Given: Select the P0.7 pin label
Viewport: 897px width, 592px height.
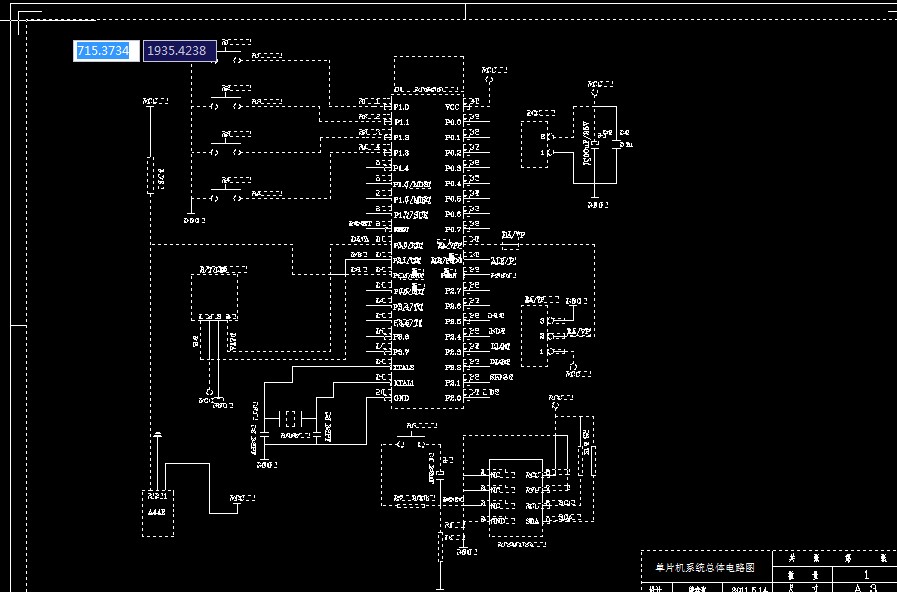Looking at the screenshot, I should (x=453, y=229).
